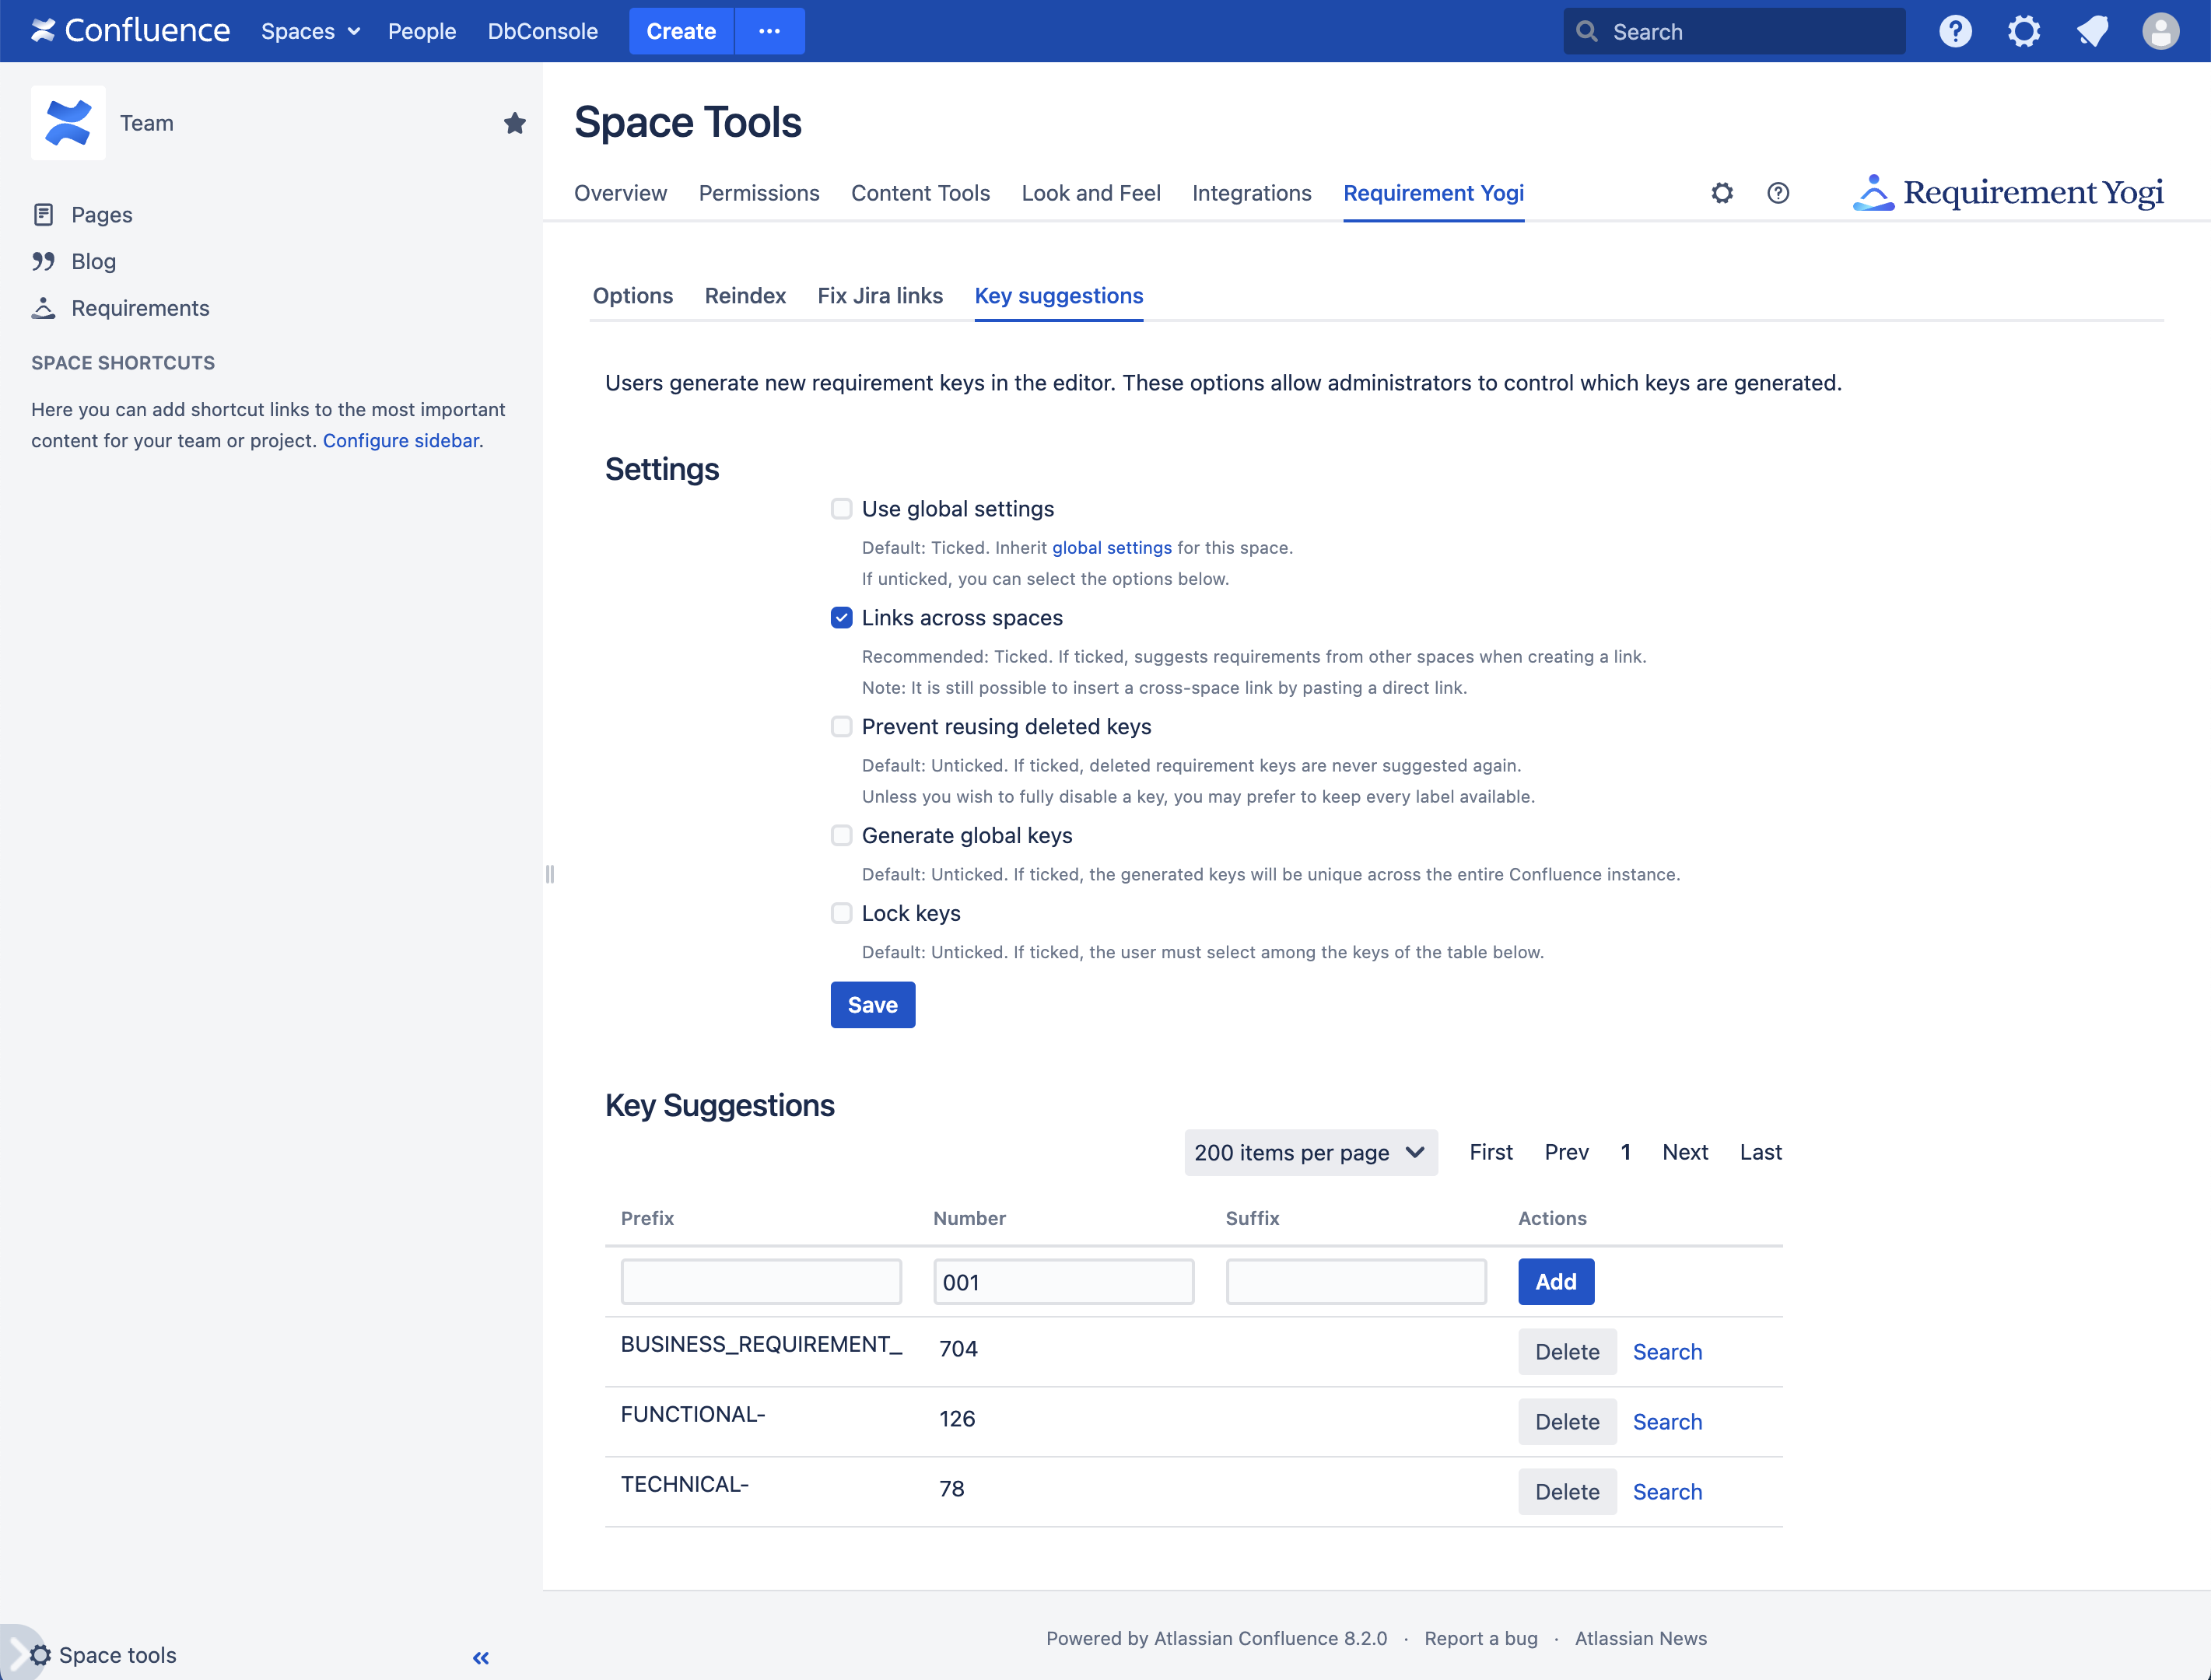
Task: Collapse the sidebar with double chevron
Action: (x=481, y=1657)
